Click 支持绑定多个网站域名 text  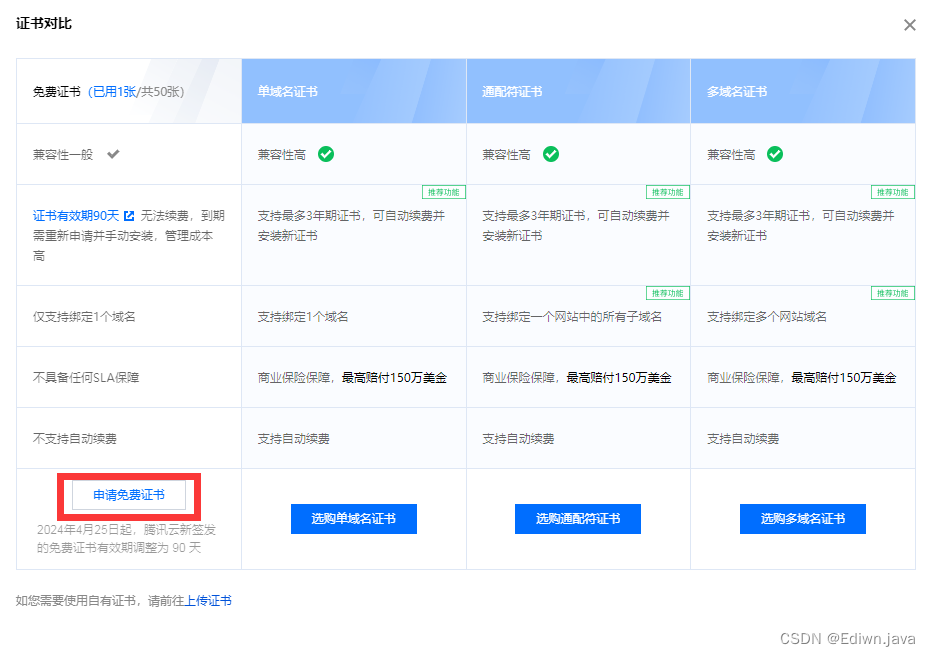coord(766,317)
